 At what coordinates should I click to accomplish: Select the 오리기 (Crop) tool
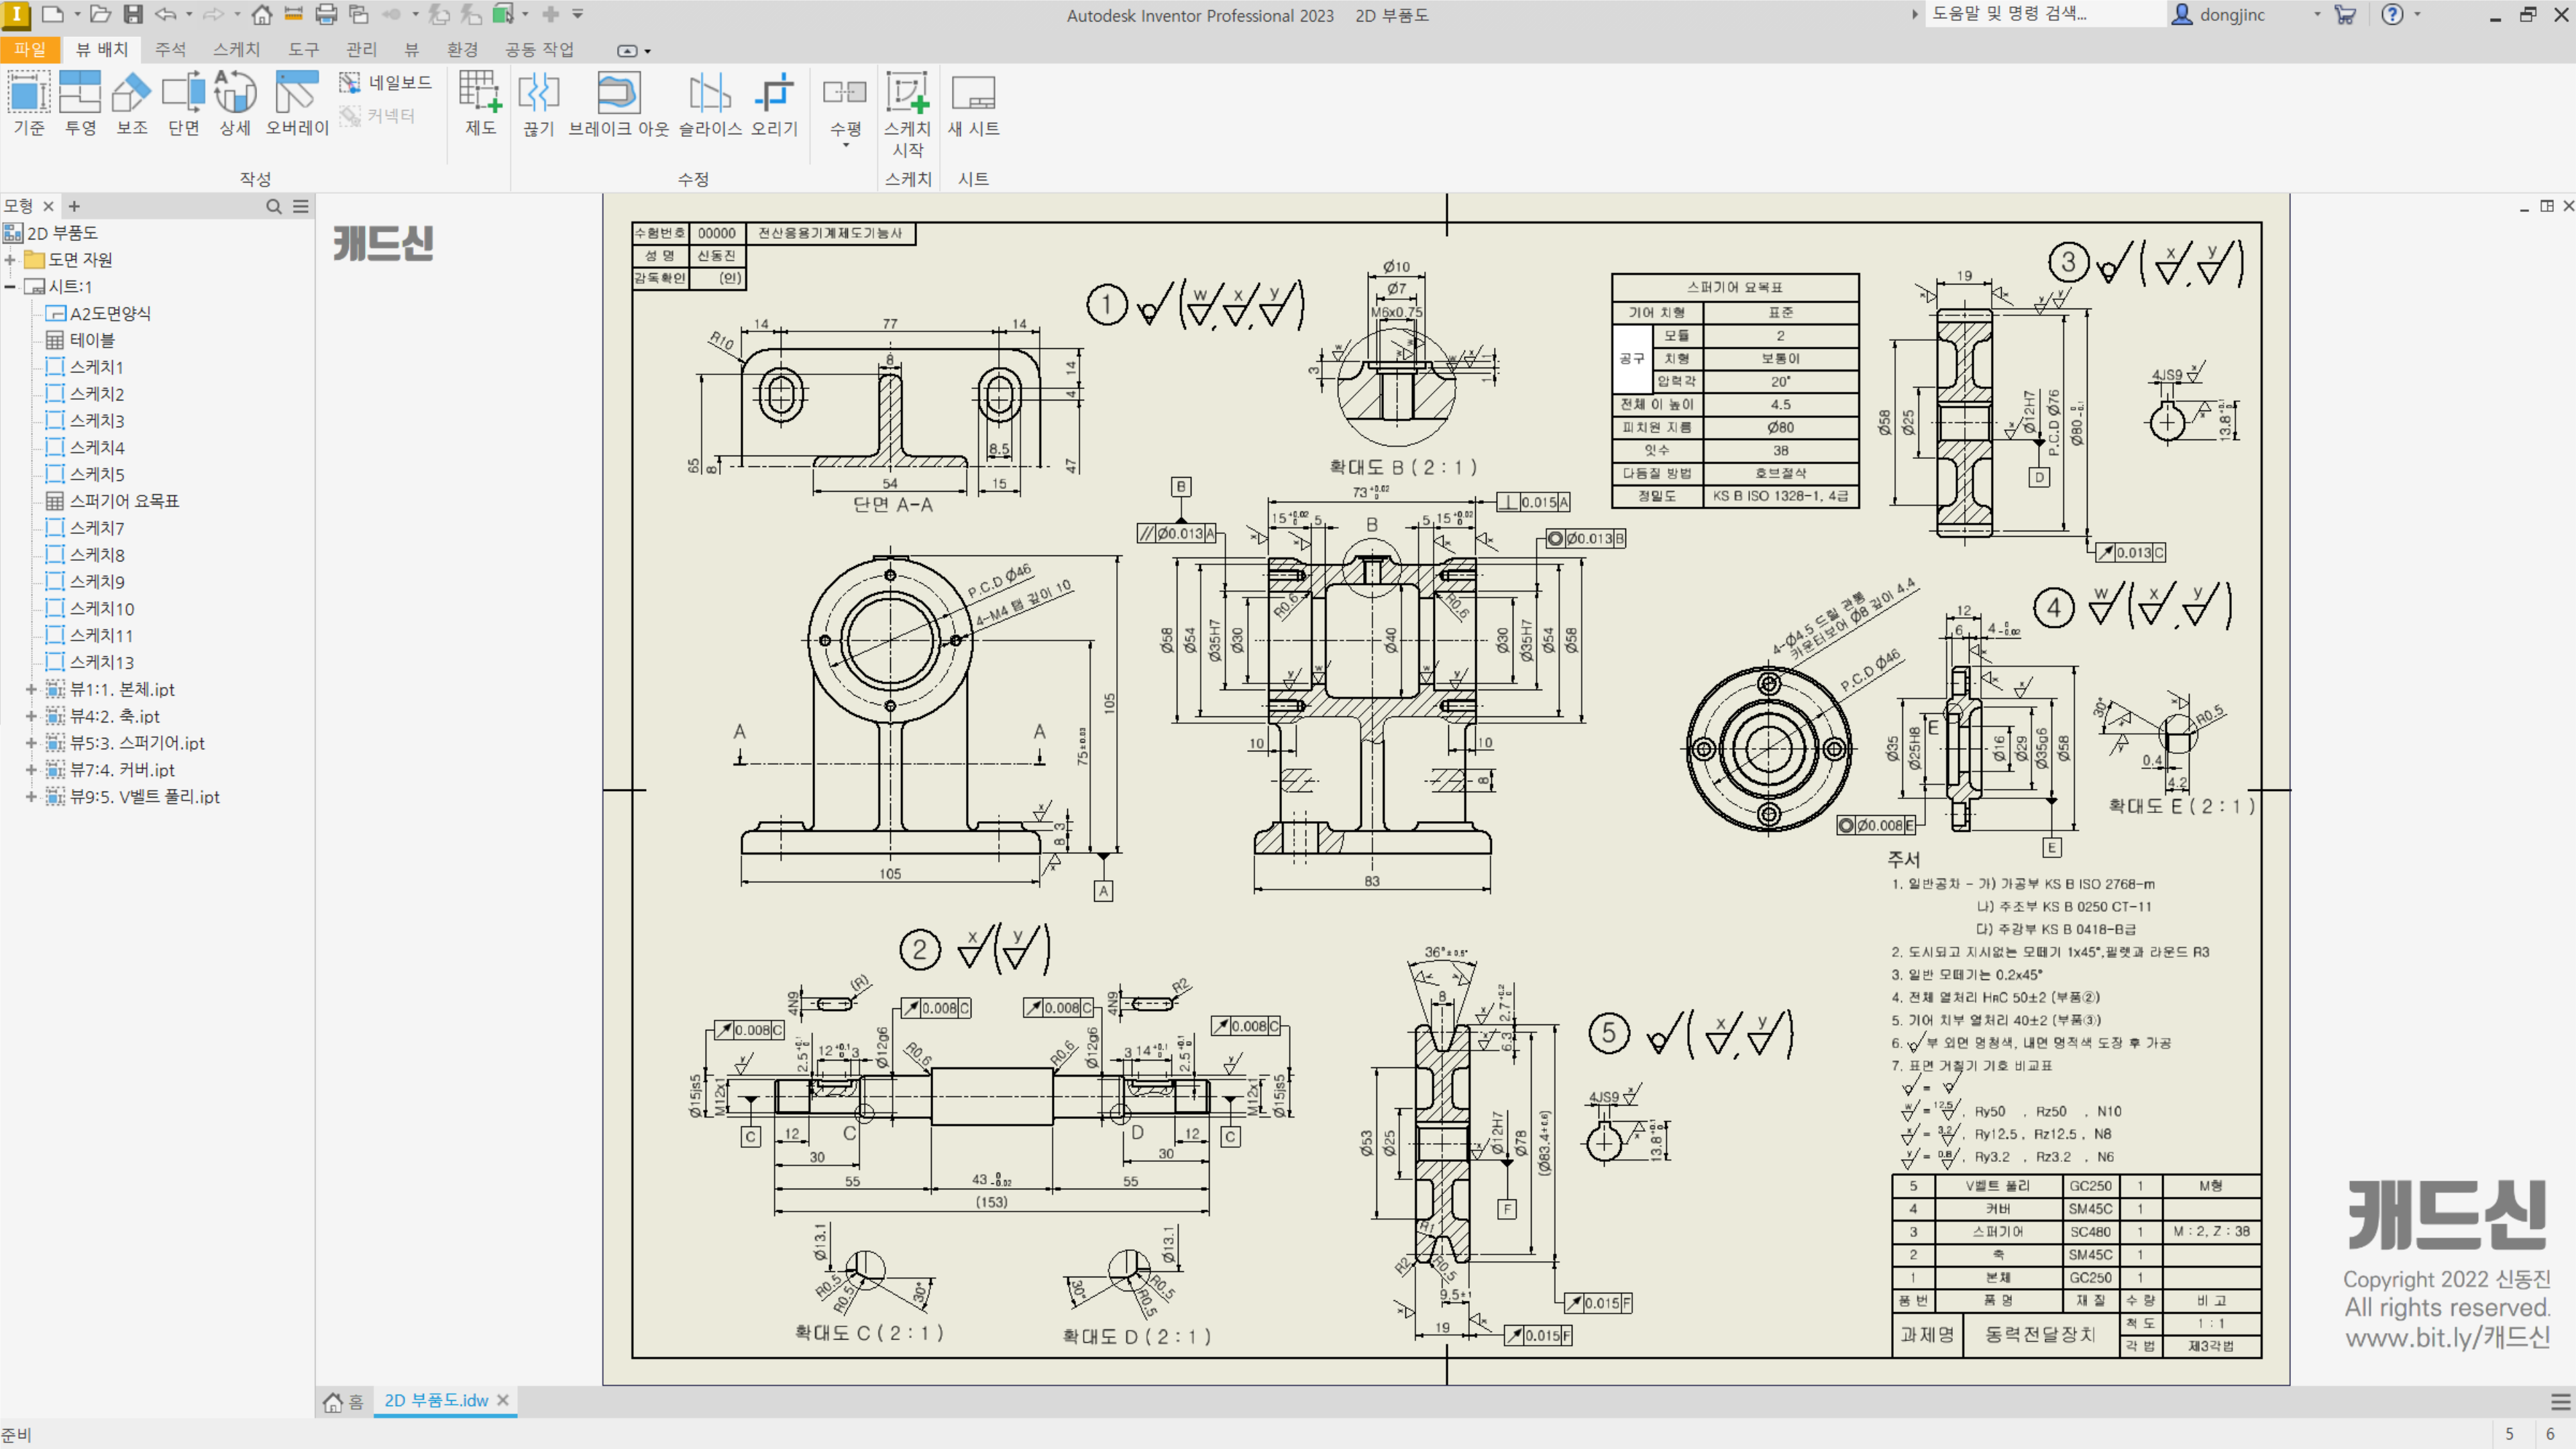[774, 103]
